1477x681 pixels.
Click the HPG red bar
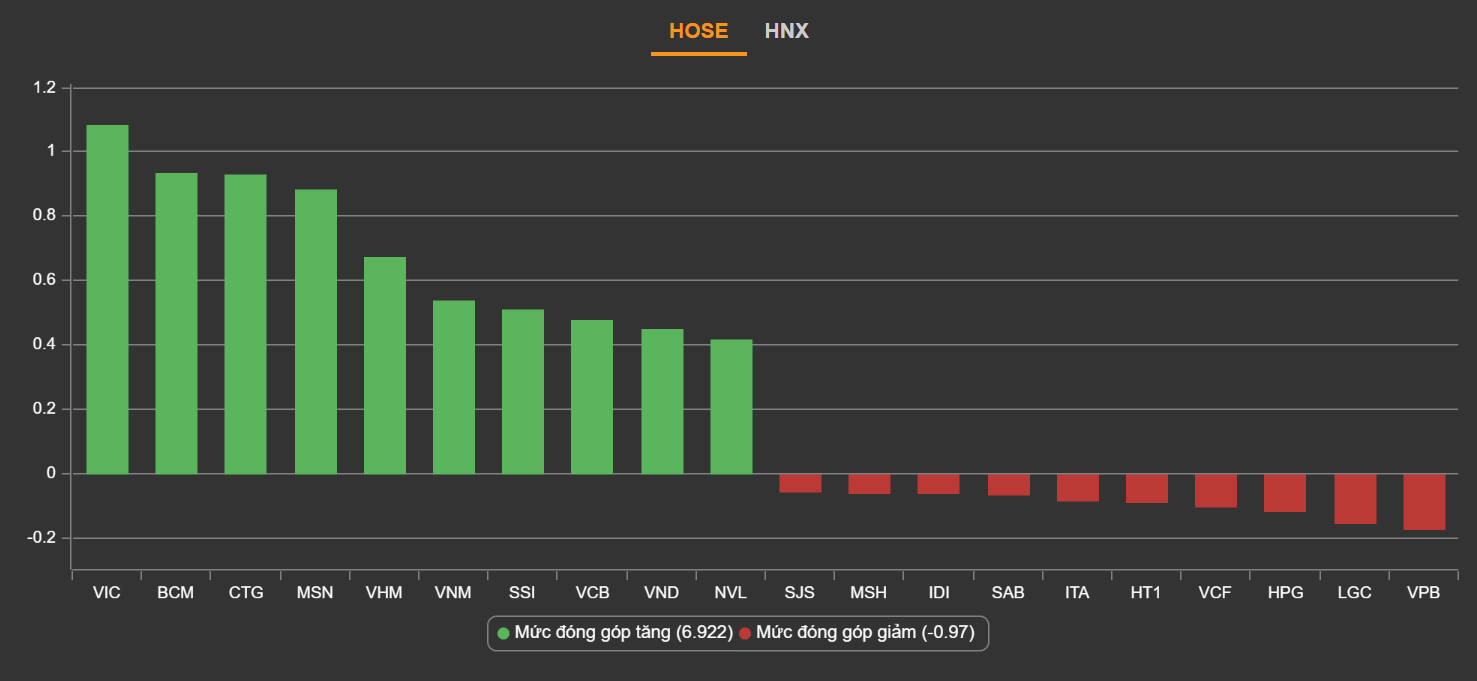point(1285,493)
